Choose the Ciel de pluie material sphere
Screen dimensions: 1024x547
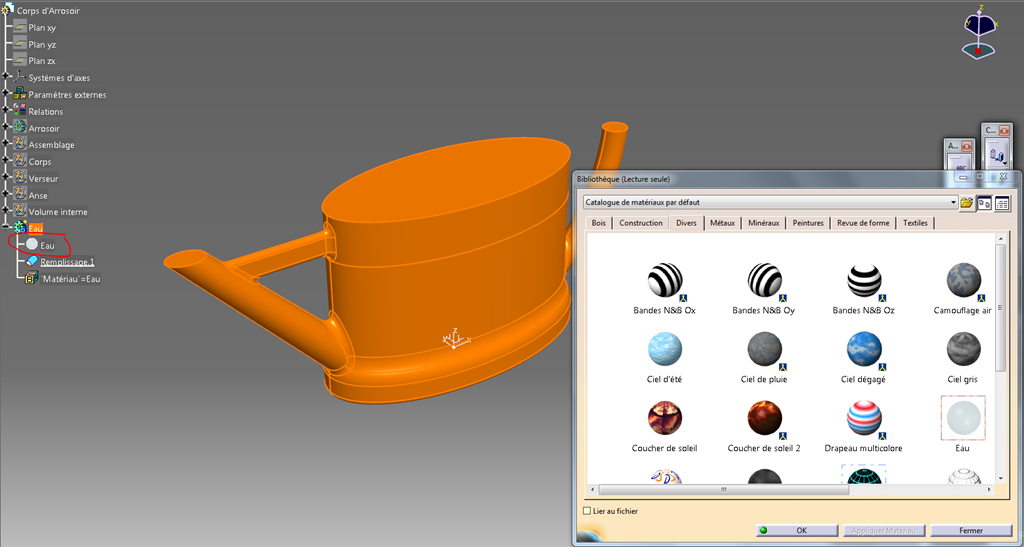pyautogui.click(x=764, y=349)
